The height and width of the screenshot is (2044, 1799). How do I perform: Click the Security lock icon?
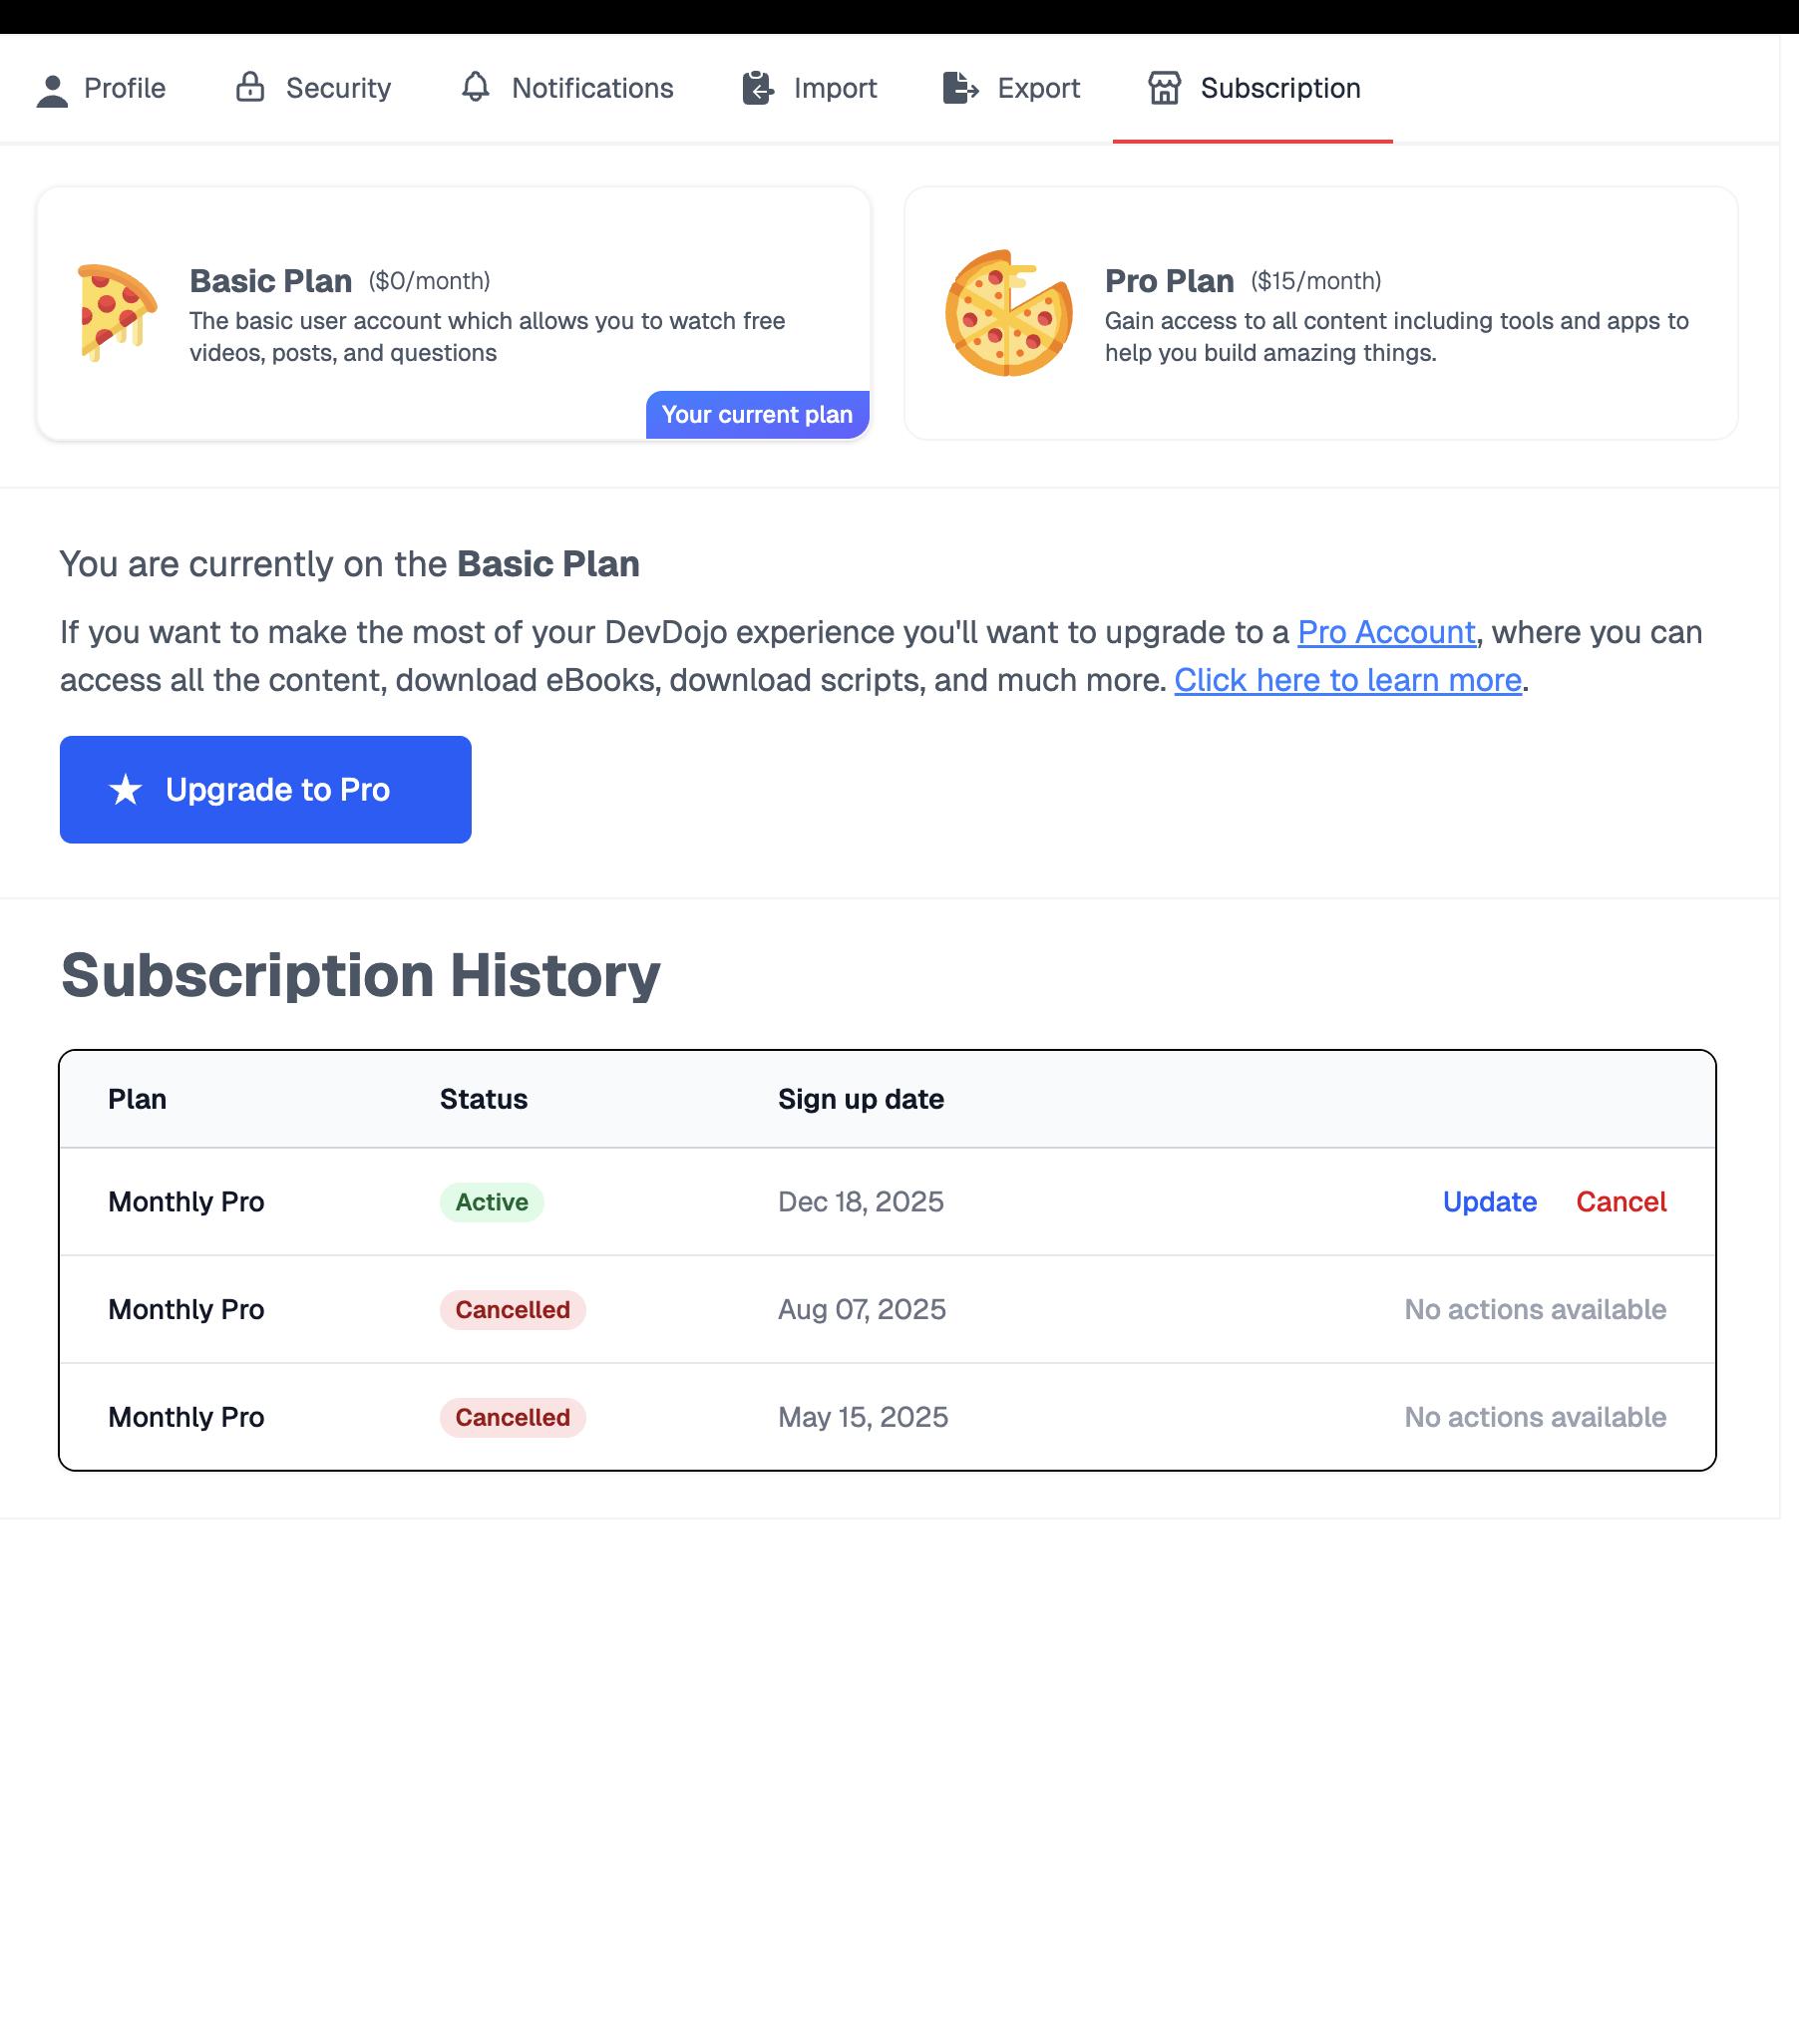[x=250, y=88]
